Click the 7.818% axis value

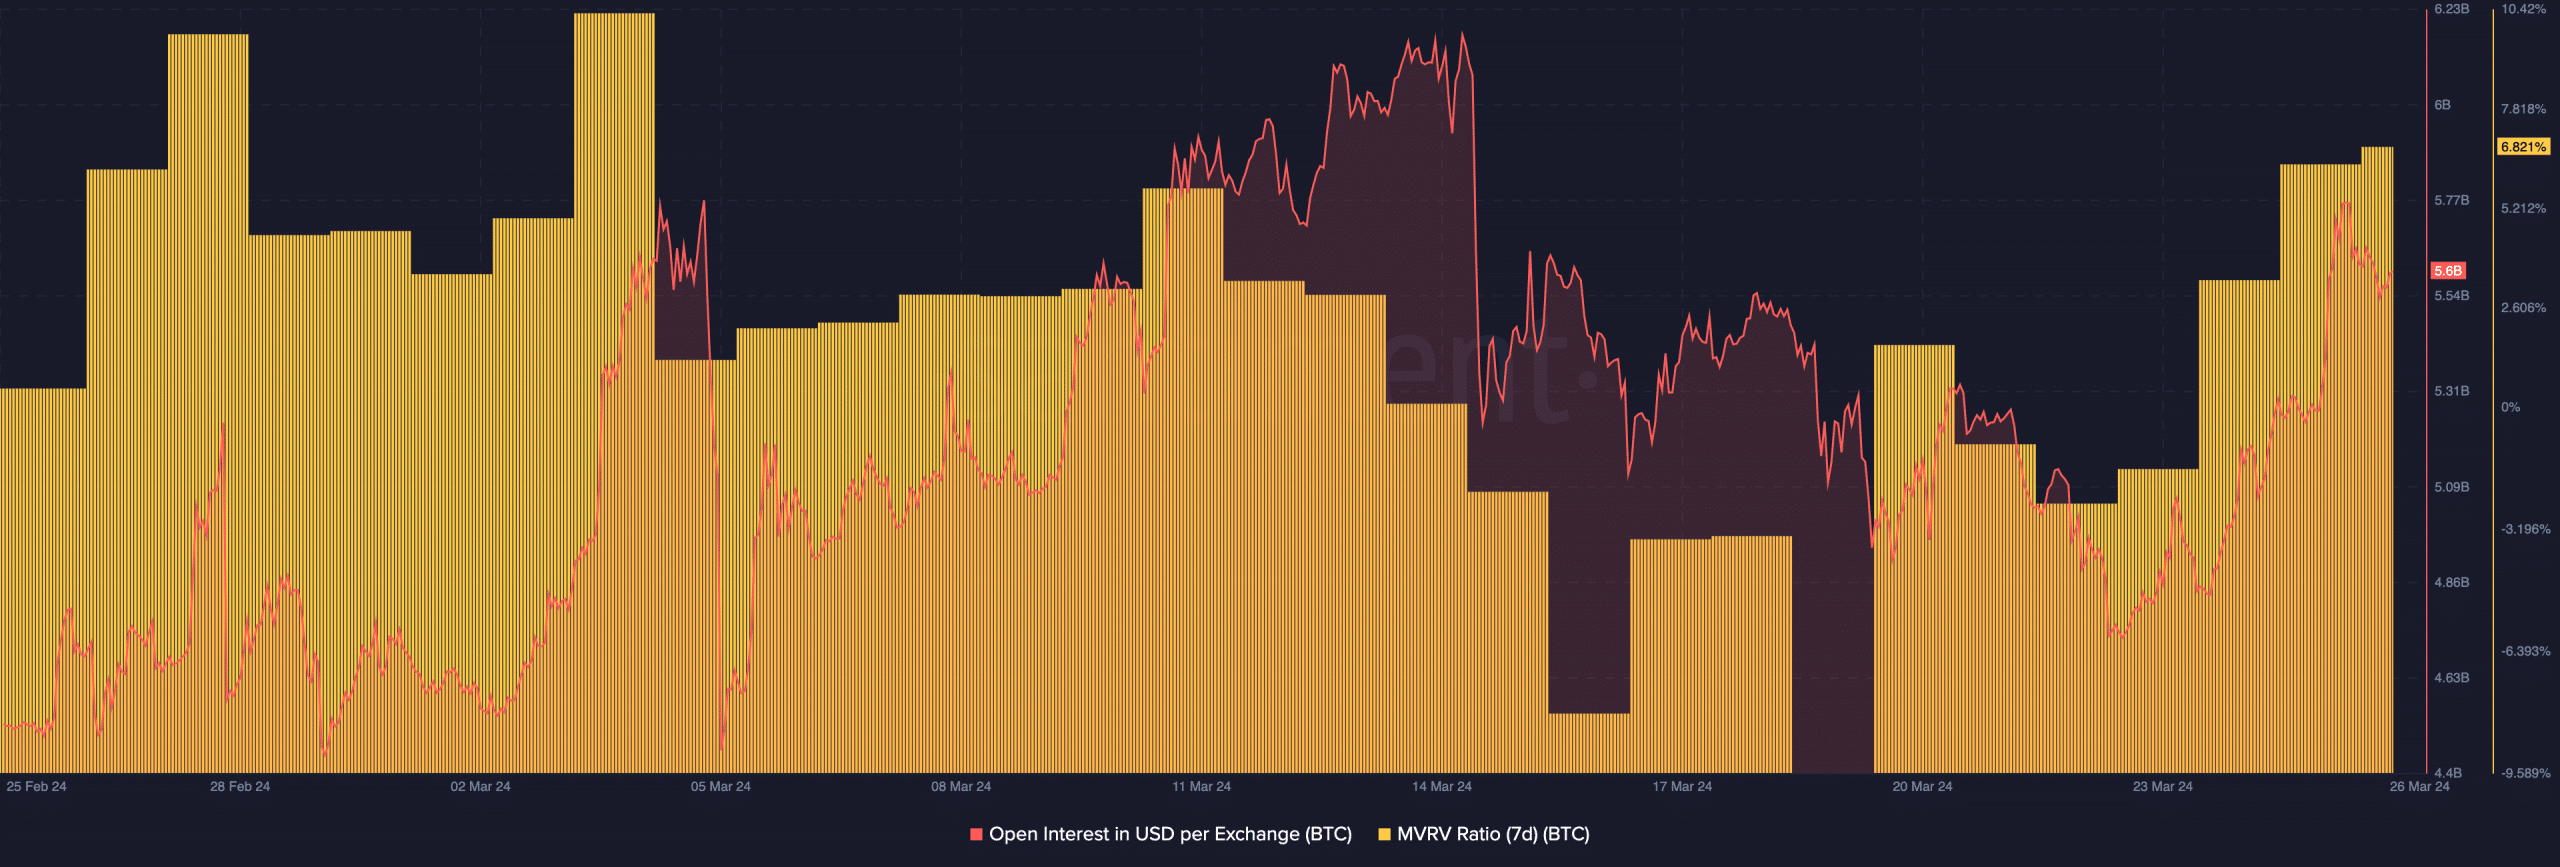coord(2523,109)
